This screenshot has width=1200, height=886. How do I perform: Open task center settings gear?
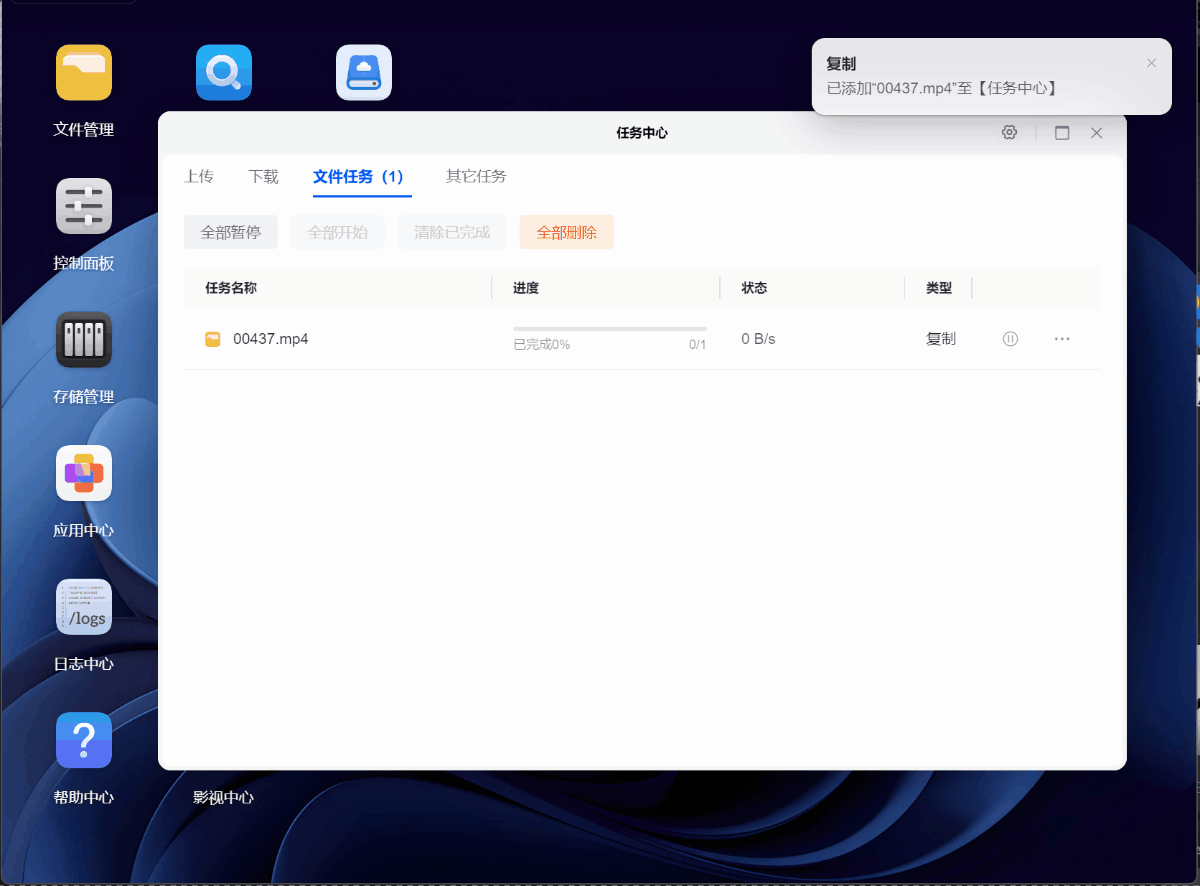point(1009,133)
